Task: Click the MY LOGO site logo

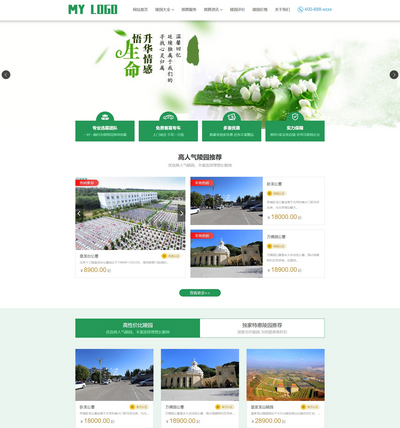Action: point(93,9)
